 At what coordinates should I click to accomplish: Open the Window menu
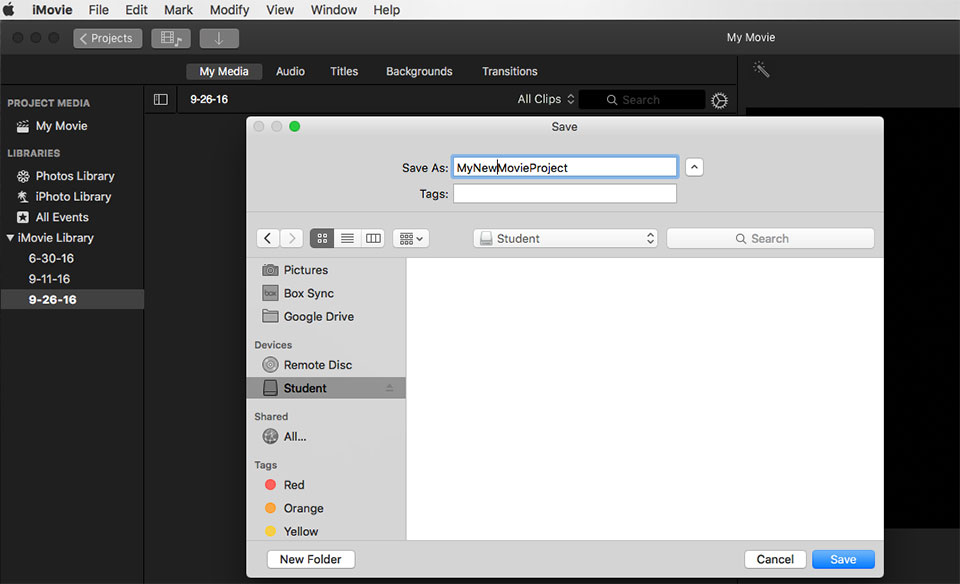(x=334, y=10)
